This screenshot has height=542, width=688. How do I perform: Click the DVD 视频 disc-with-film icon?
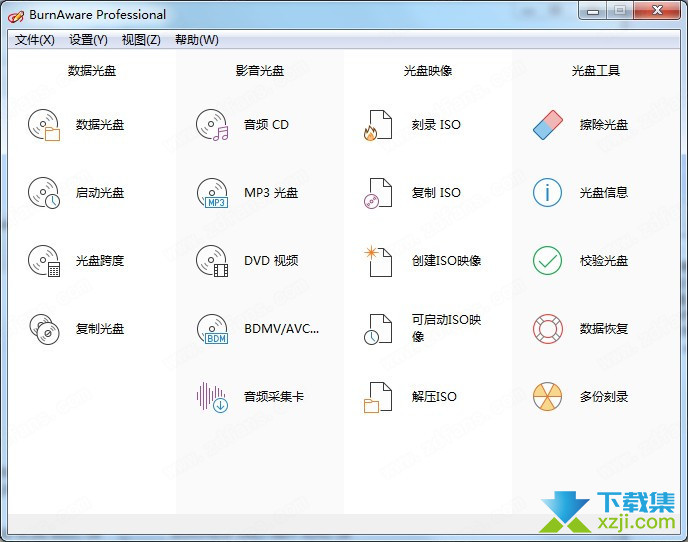pos(212,261)
